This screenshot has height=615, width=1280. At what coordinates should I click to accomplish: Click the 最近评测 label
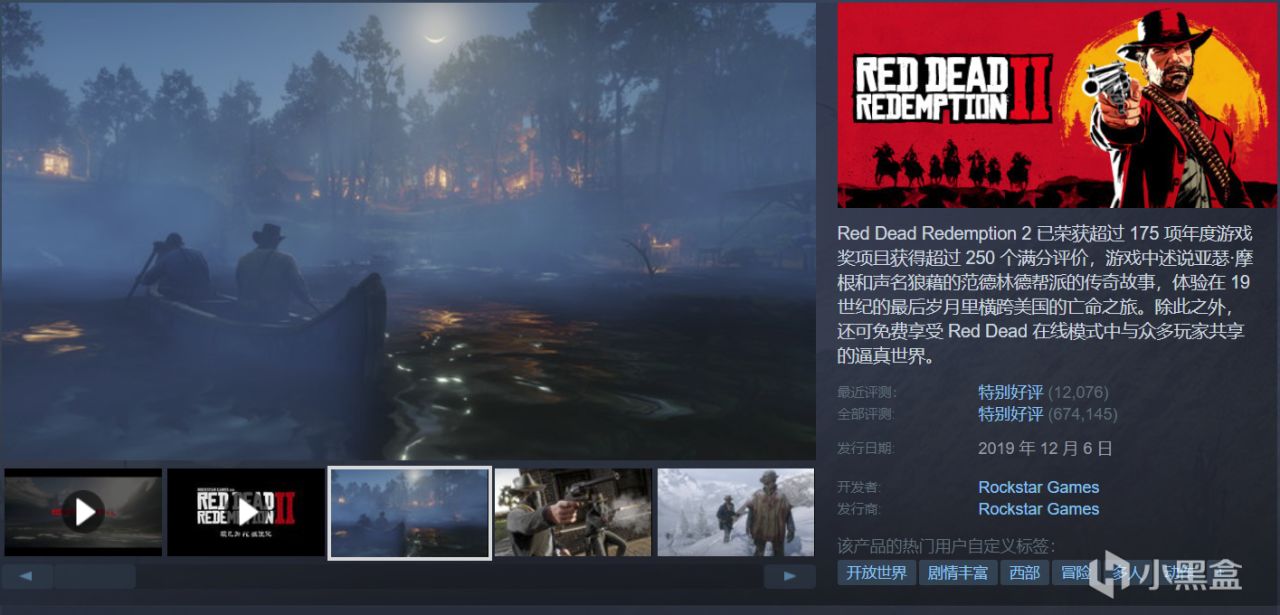tap(867, 392)
